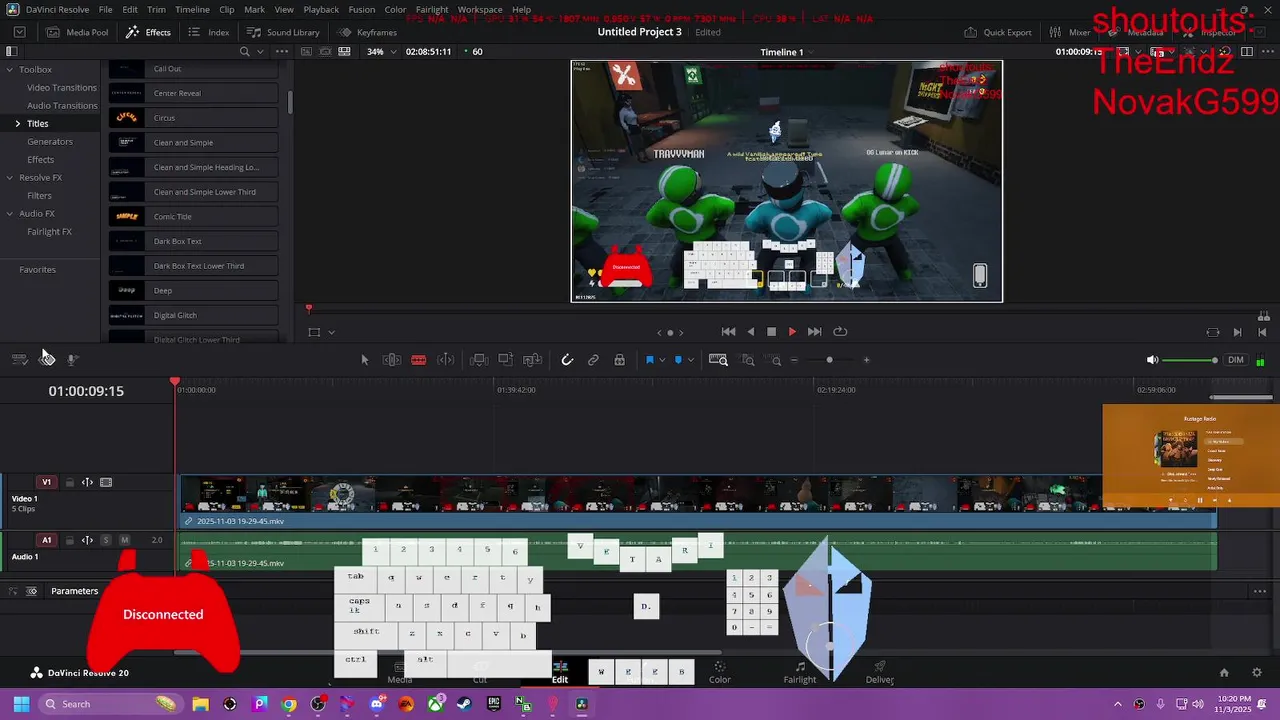
Task: Open the Index panel
Action: [209, 32]
